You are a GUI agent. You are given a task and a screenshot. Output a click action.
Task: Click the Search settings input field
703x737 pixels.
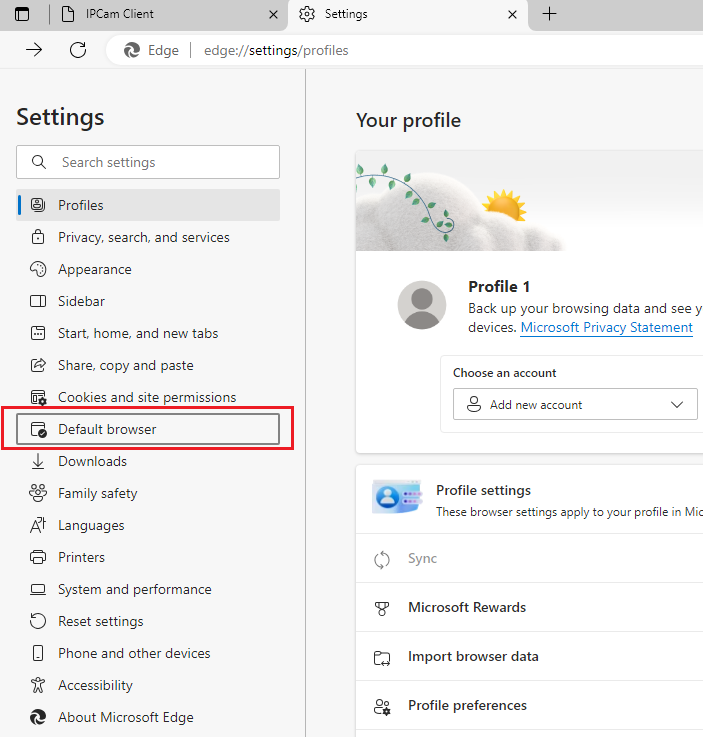coord(160,162)
